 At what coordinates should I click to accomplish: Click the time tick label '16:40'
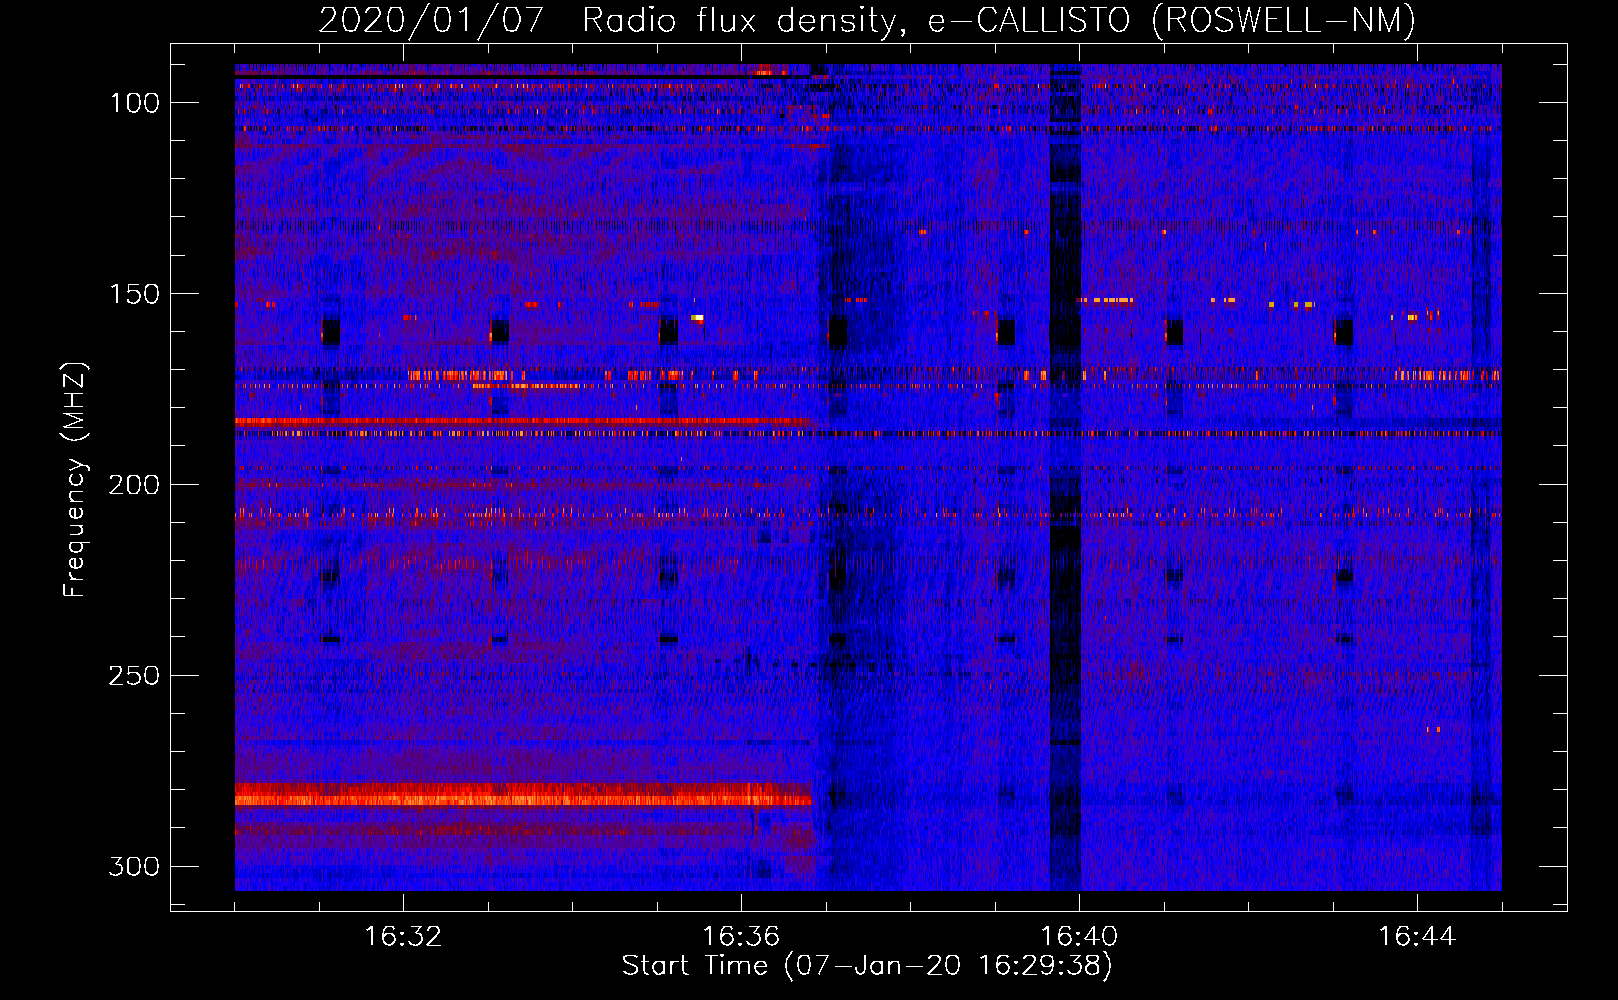(1079, 937)
